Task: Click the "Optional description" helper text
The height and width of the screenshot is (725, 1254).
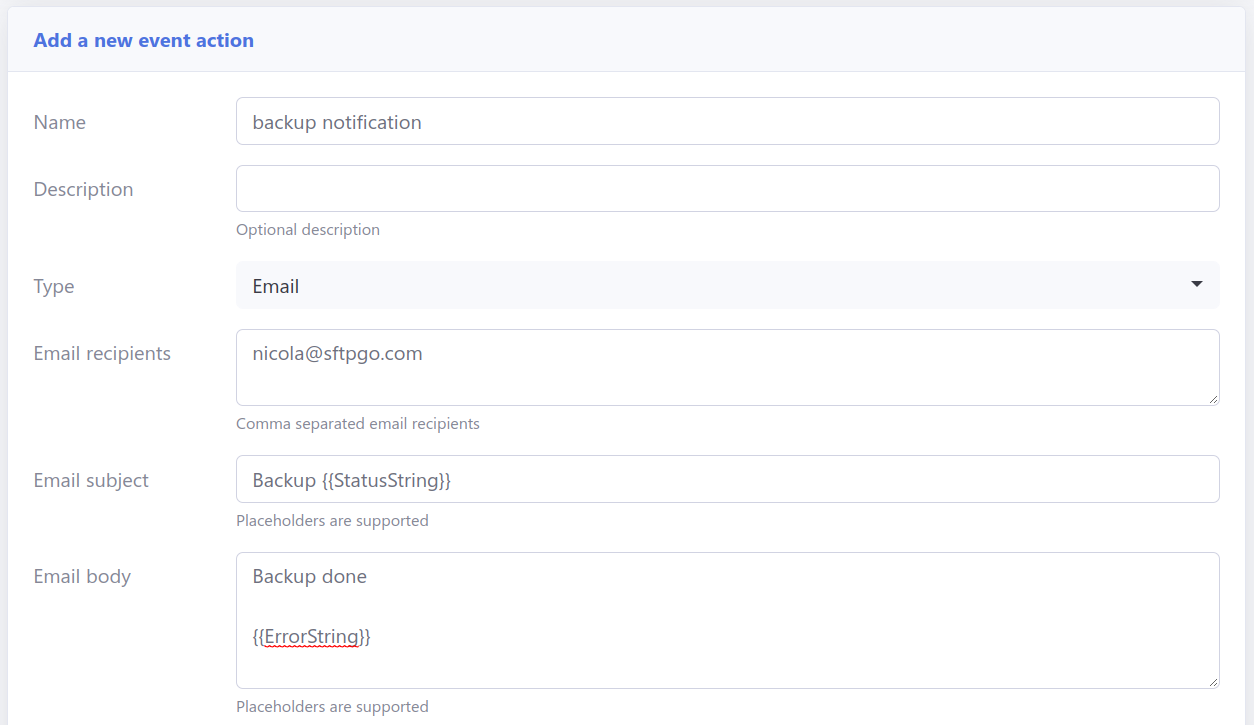Action: tap(308, 229)
